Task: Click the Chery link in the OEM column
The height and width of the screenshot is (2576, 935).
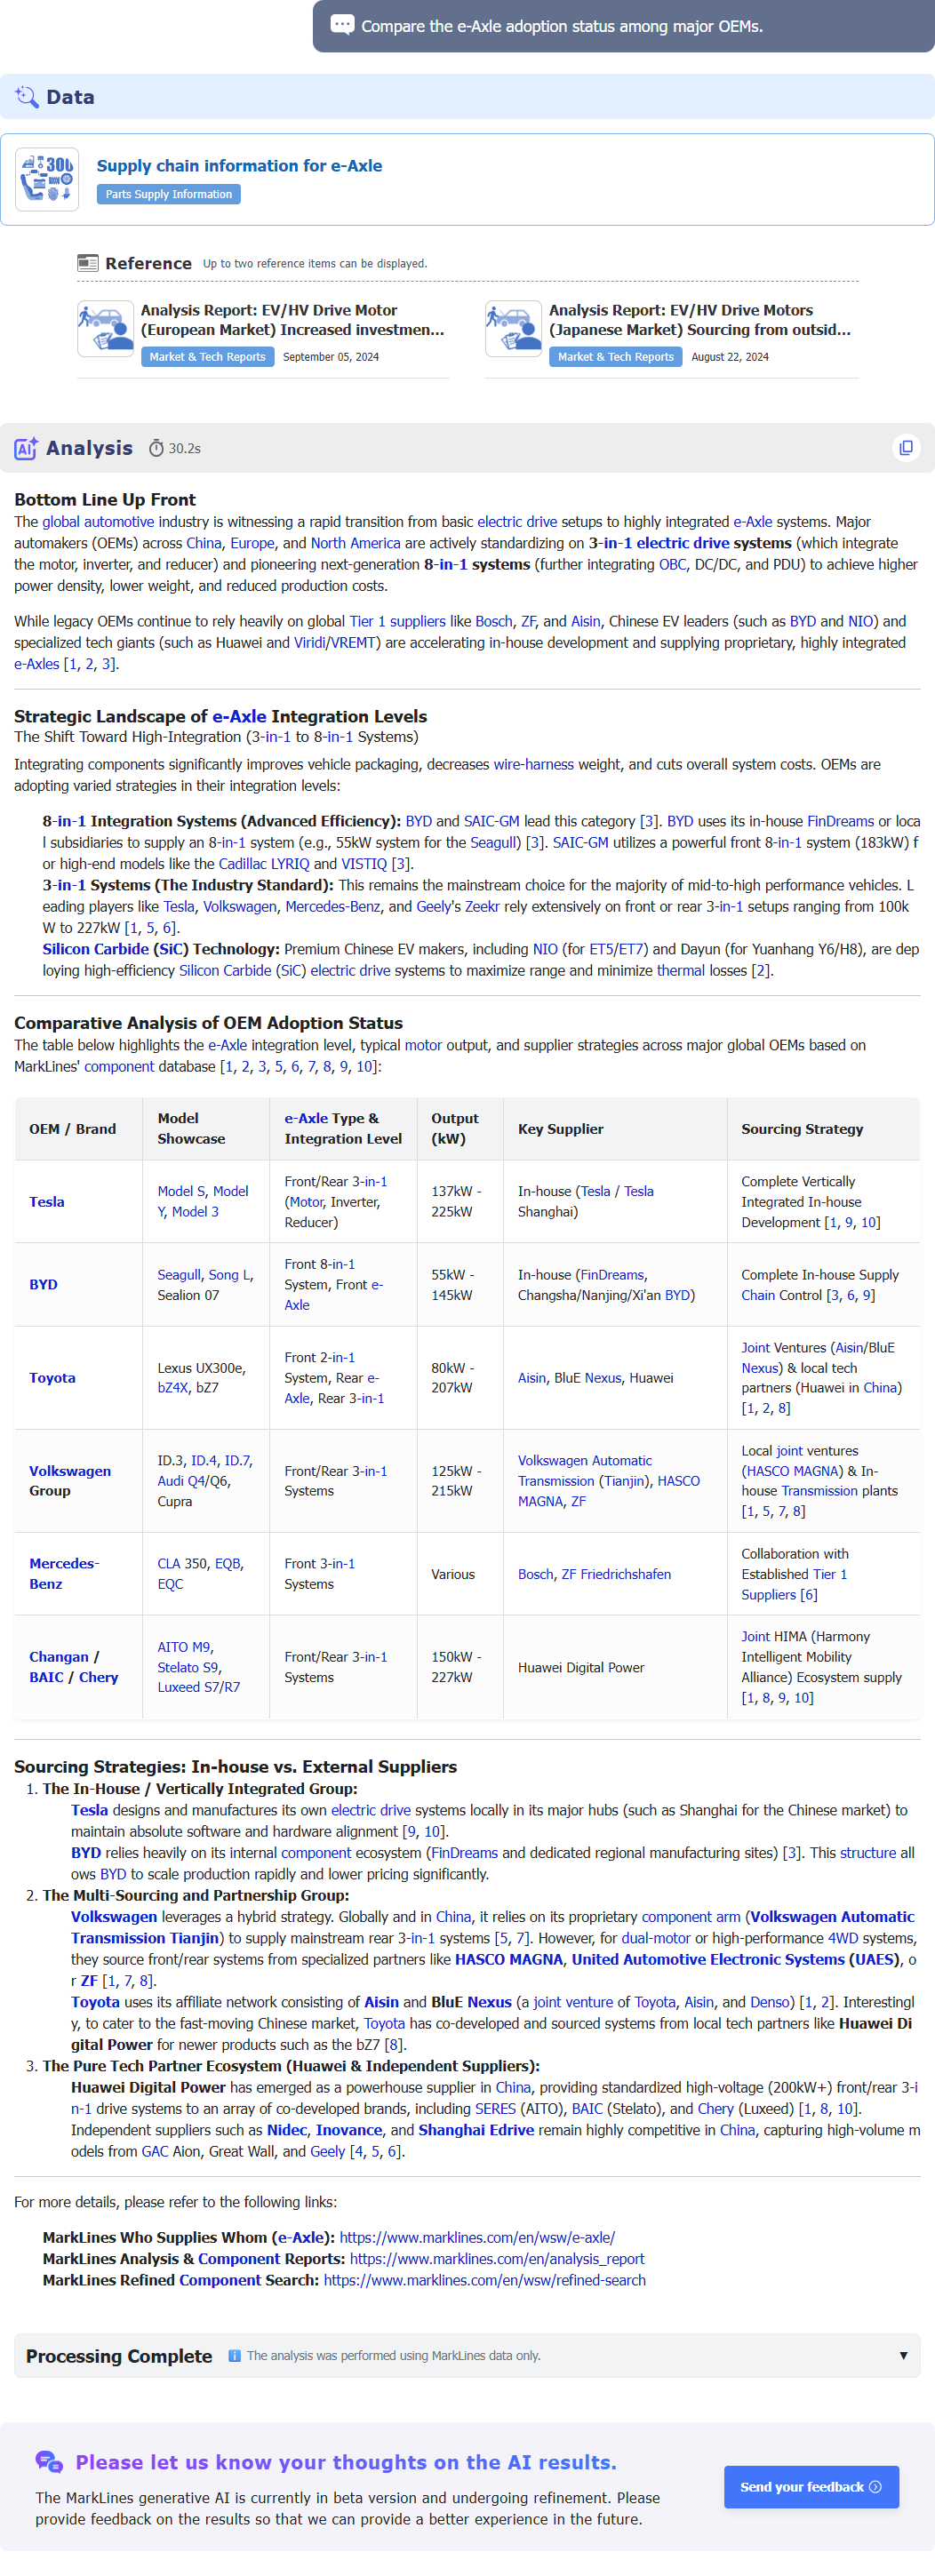Action: [98, 1677]
